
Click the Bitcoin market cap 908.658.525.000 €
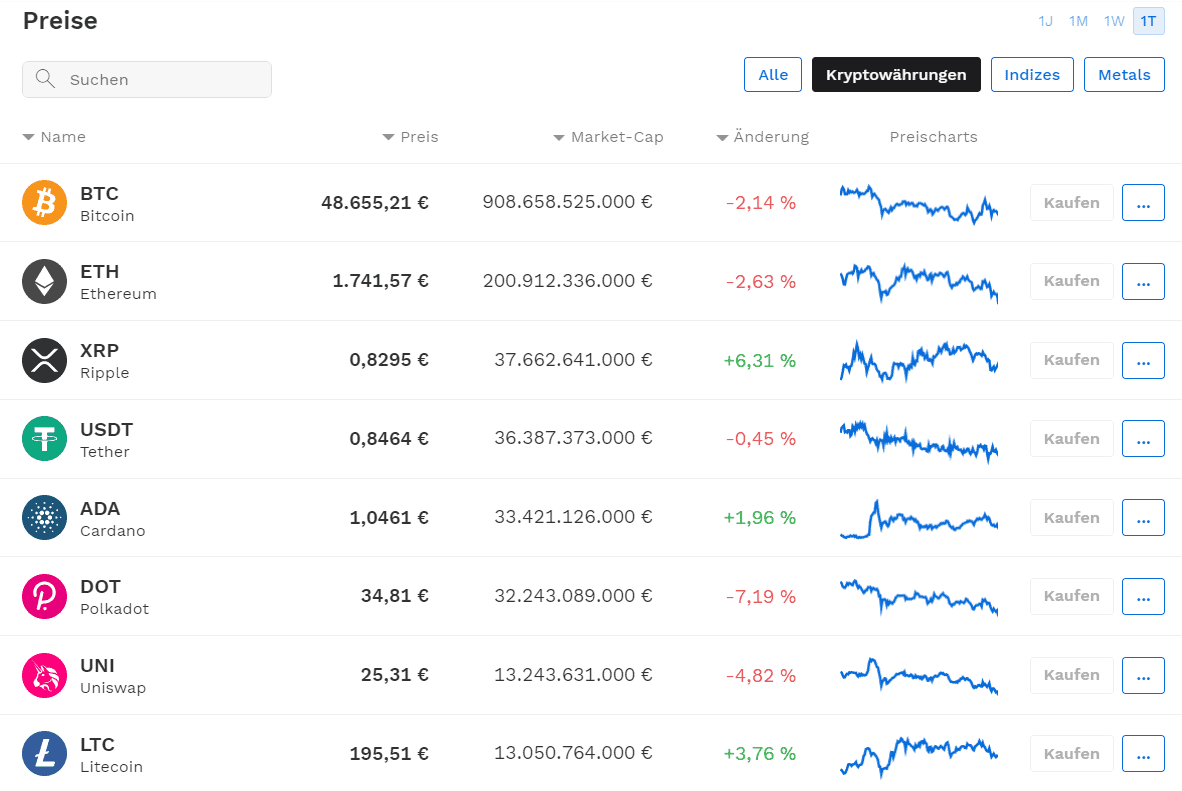pos(568,202)
